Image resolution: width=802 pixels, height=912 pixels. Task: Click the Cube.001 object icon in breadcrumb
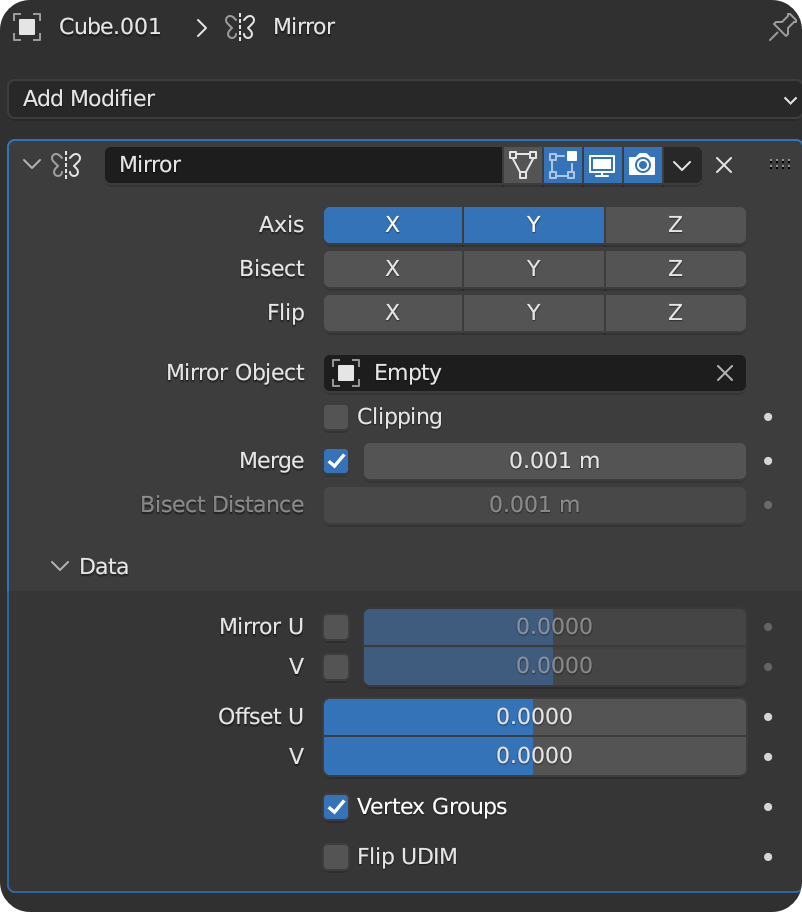pyautogui.click(x=27, y=27)
